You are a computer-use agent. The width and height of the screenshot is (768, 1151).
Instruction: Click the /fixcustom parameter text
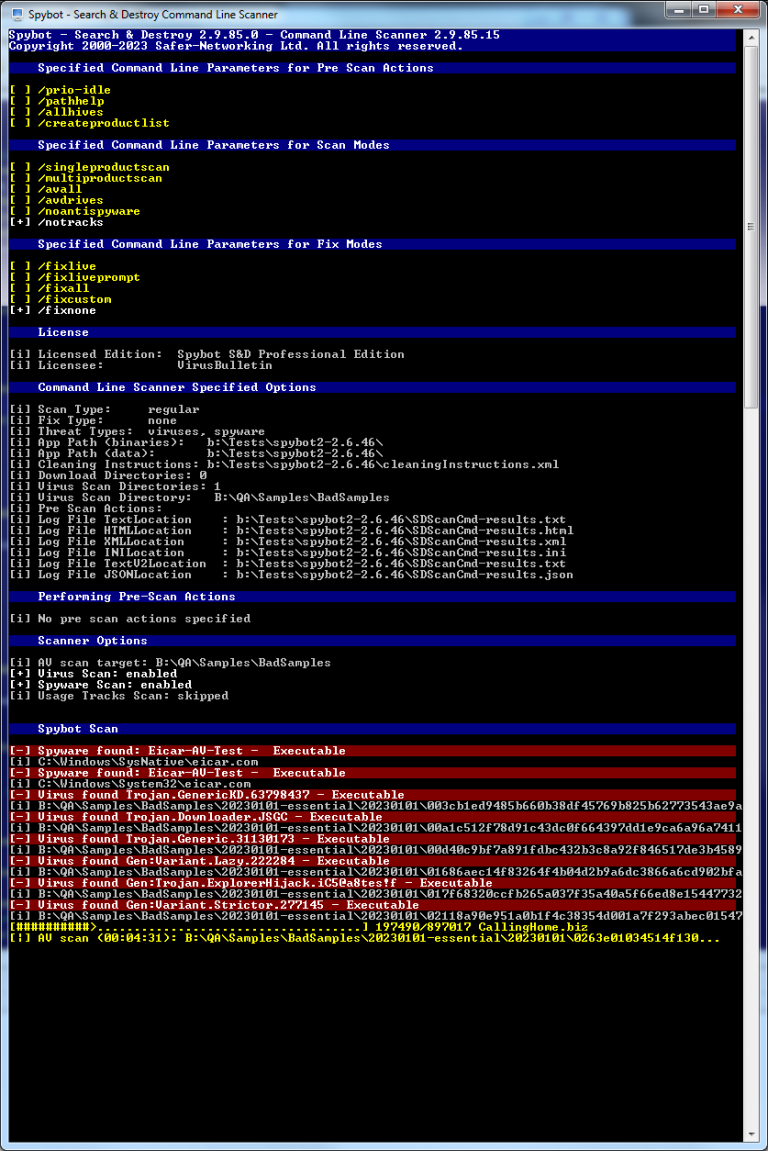(x=74, y=299)
